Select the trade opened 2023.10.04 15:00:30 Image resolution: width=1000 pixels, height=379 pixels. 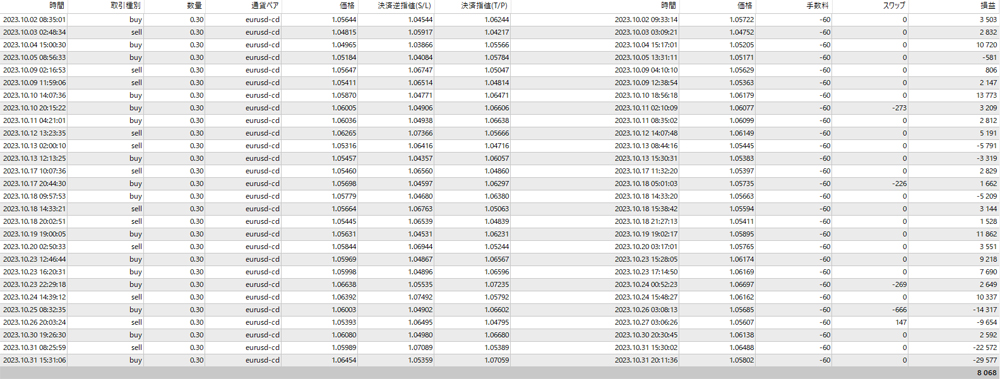click(x=500, y=45)
